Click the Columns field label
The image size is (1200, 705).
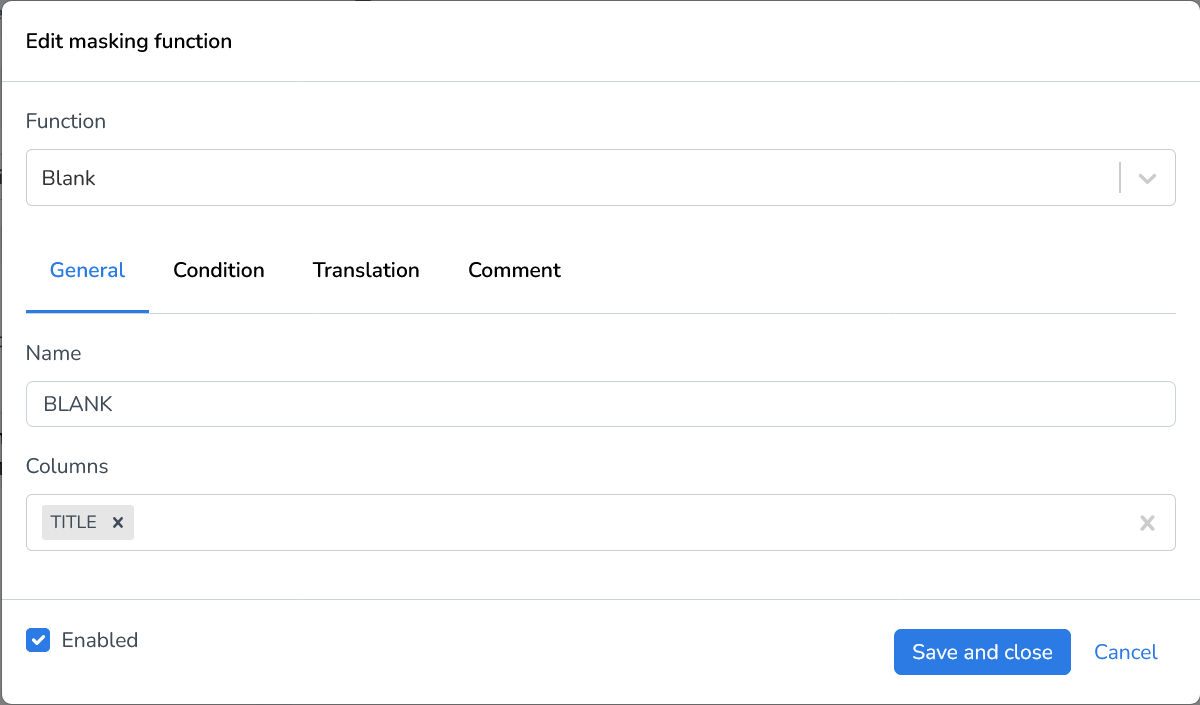(67, 466)
